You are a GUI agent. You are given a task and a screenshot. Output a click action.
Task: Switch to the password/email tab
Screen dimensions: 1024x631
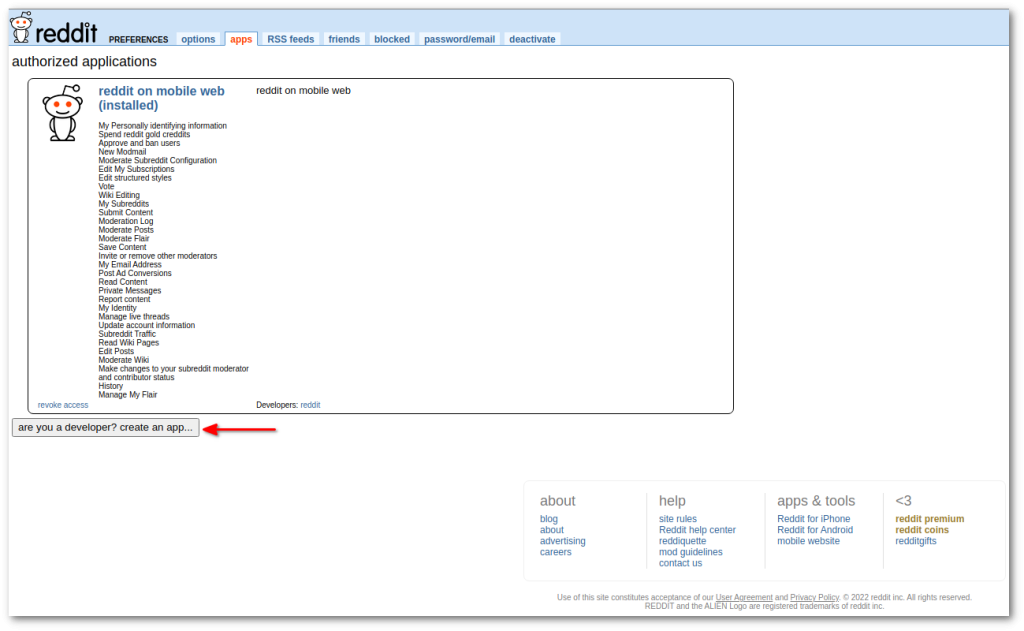click(459, 39)
